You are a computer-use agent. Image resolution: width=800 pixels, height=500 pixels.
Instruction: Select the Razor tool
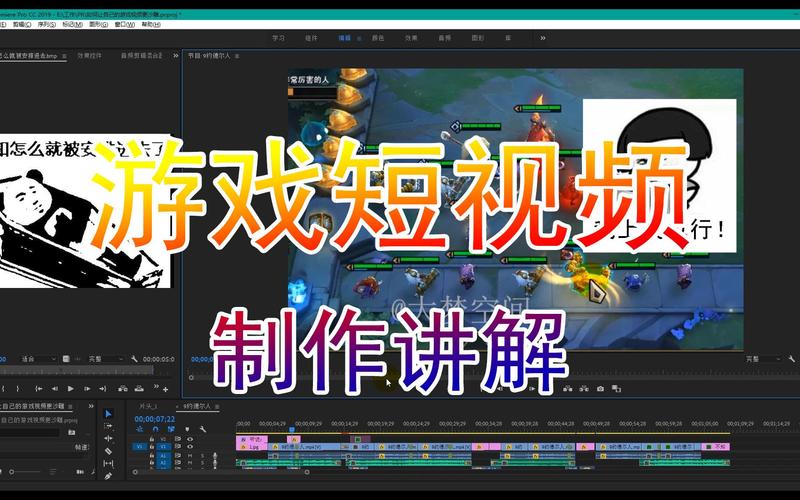point(108,451)
